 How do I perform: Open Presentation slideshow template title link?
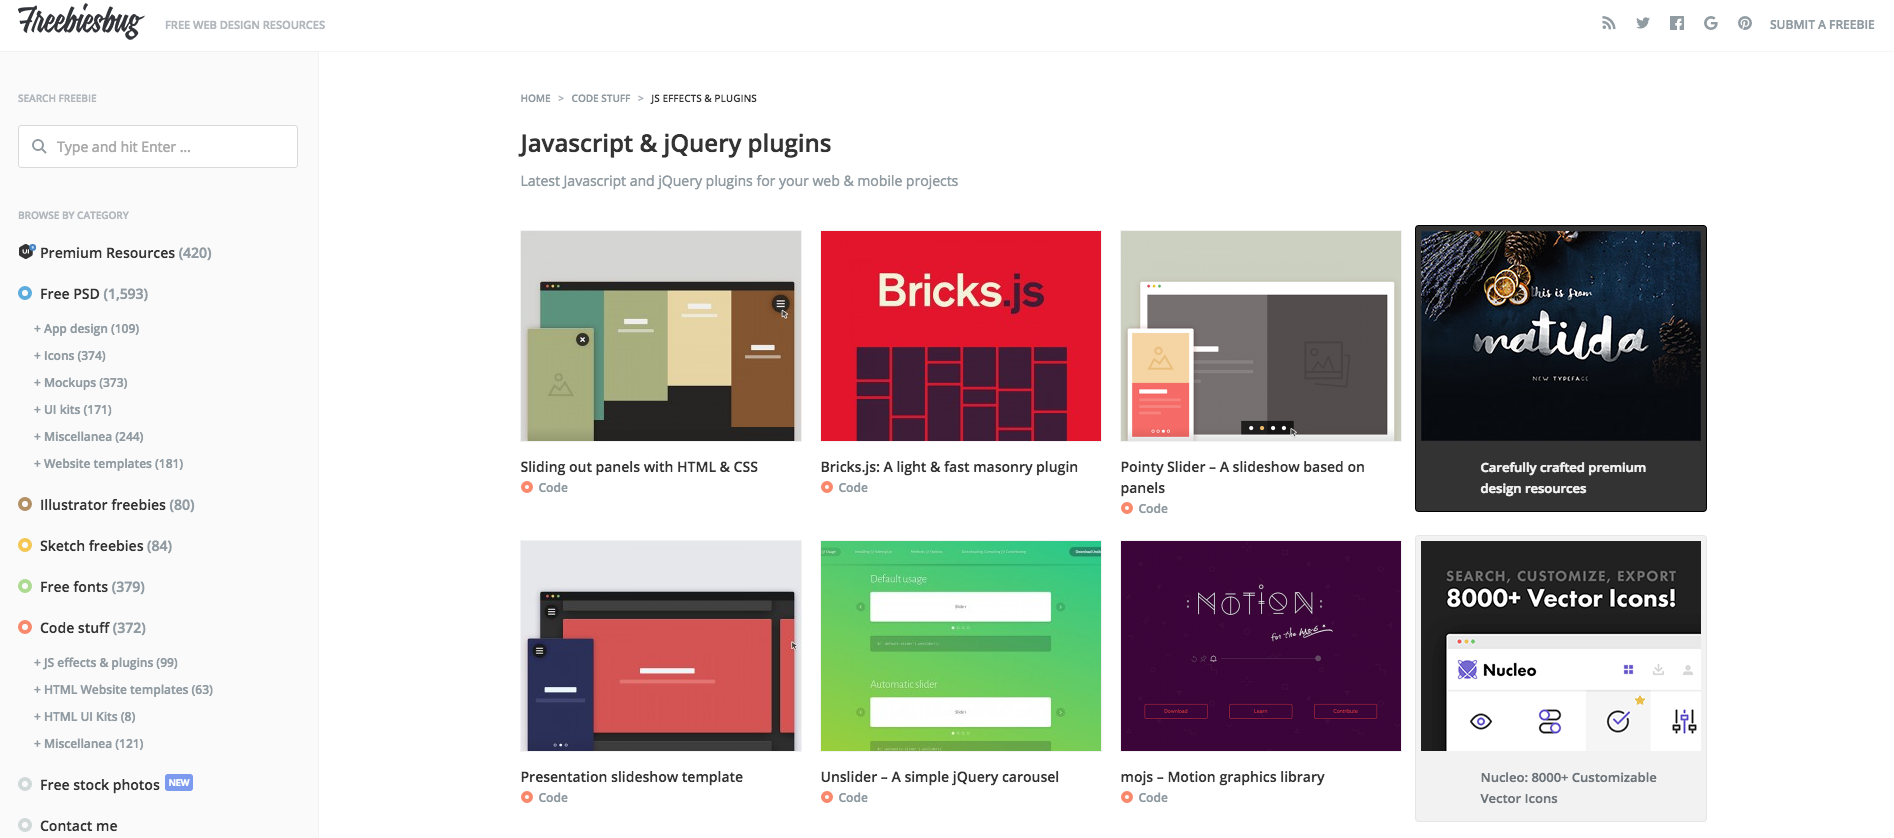[632, 777]
